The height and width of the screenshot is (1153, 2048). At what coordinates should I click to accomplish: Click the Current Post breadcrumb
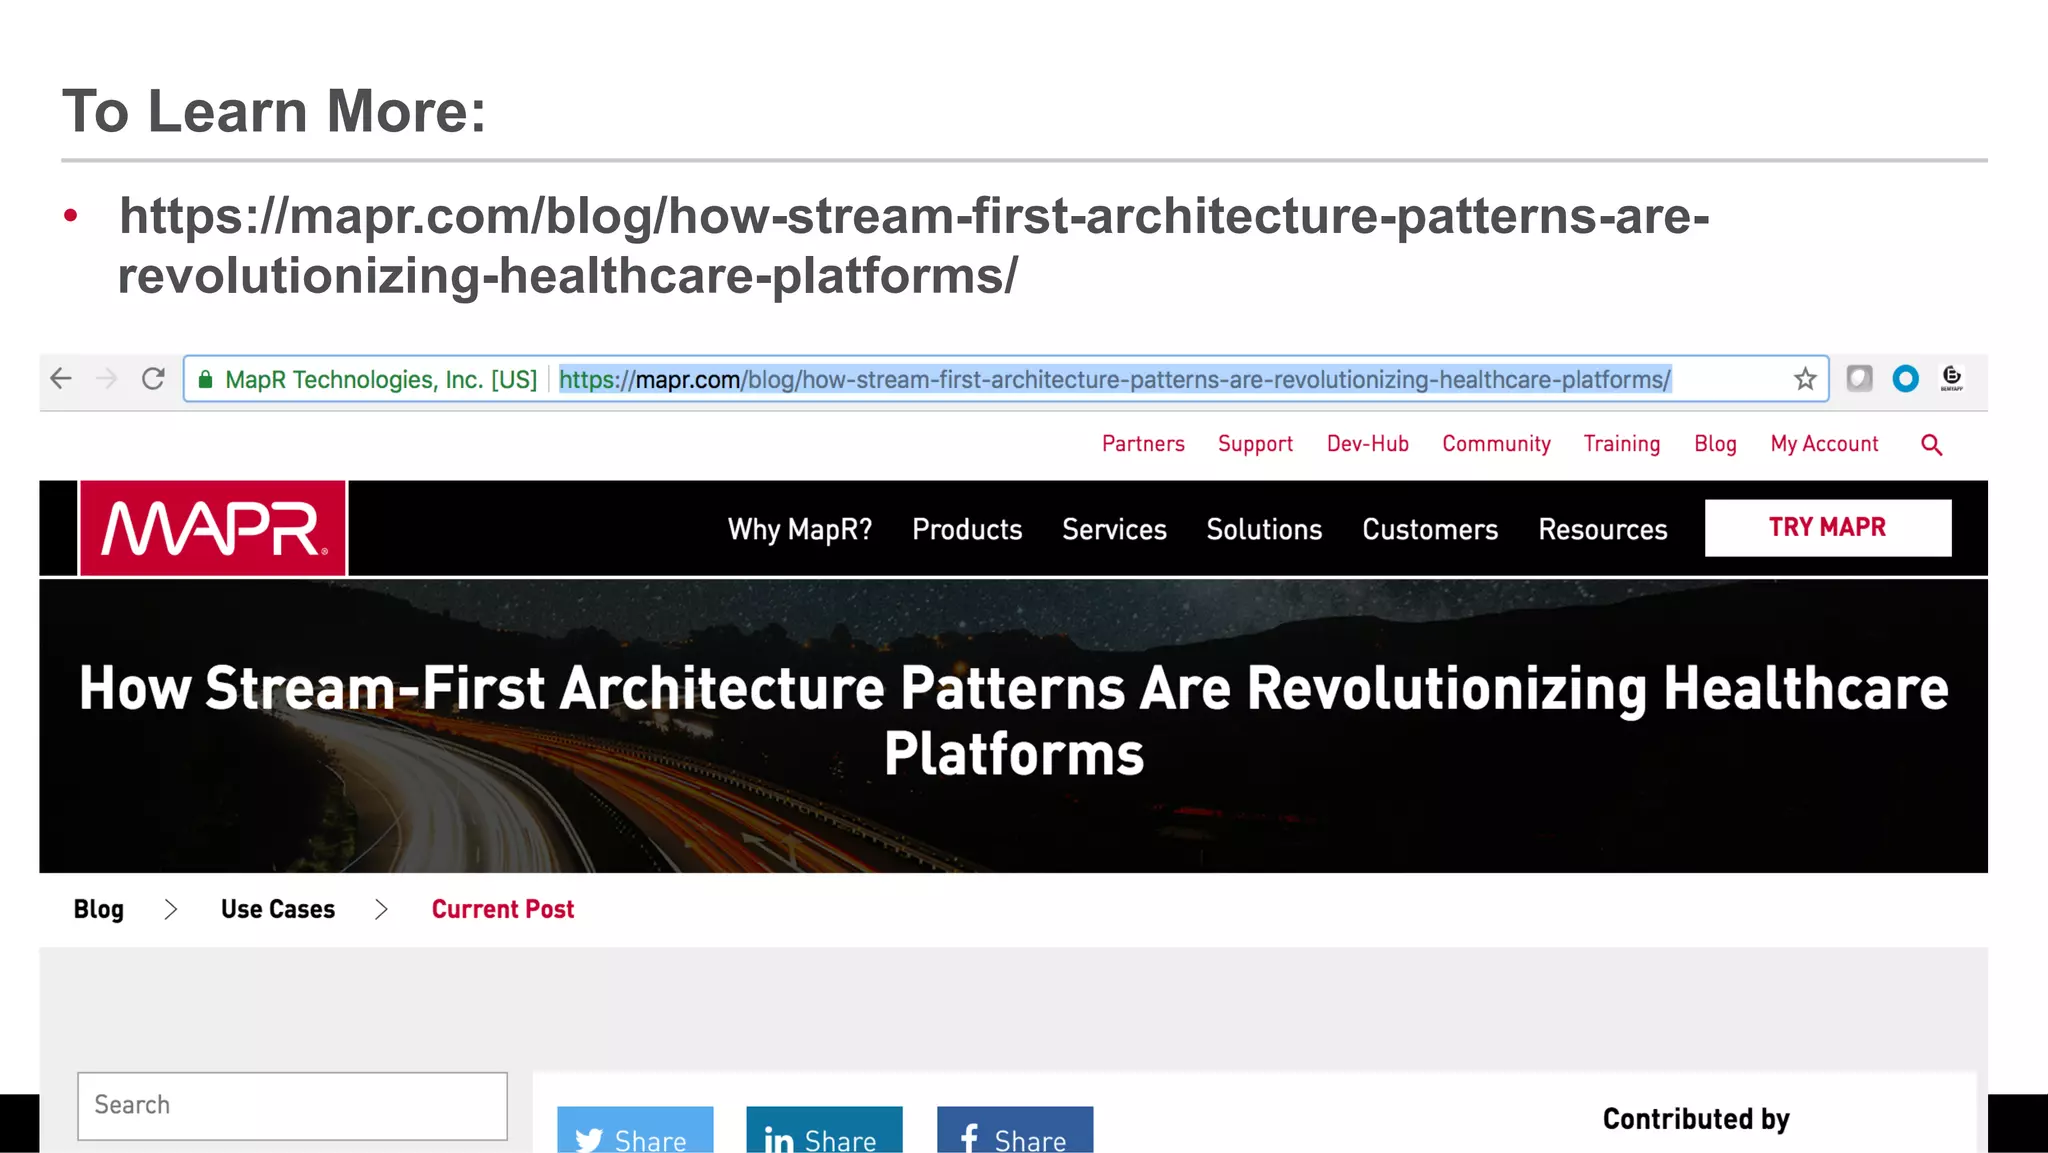(x=503, y=909)
